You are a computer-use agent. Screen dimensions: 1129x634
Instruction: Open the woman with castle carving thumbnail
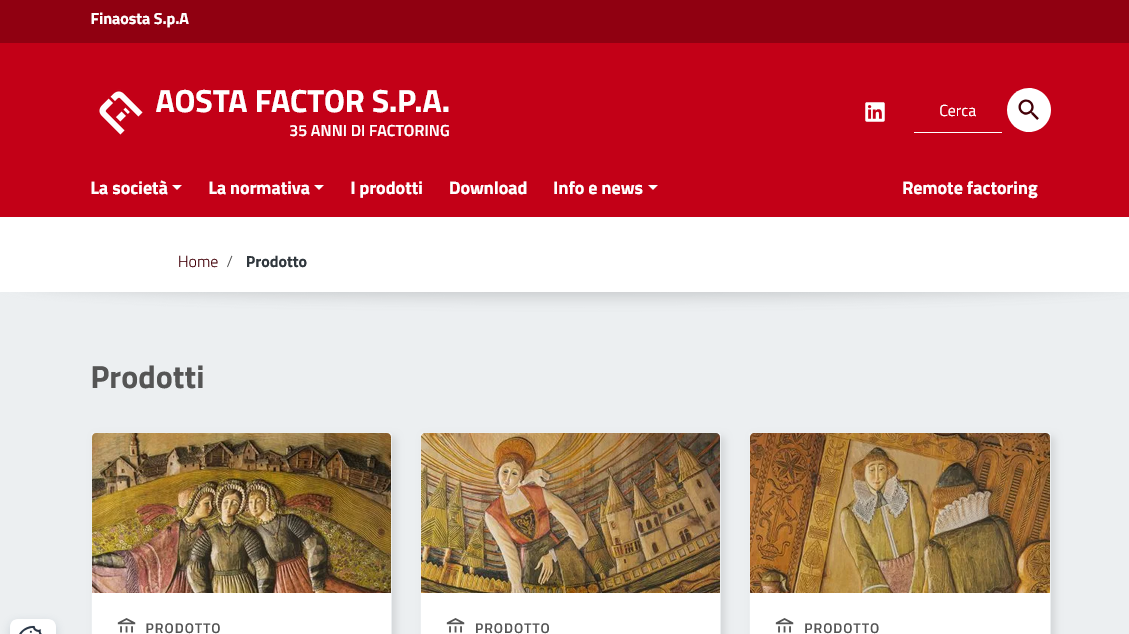point(570,512)
